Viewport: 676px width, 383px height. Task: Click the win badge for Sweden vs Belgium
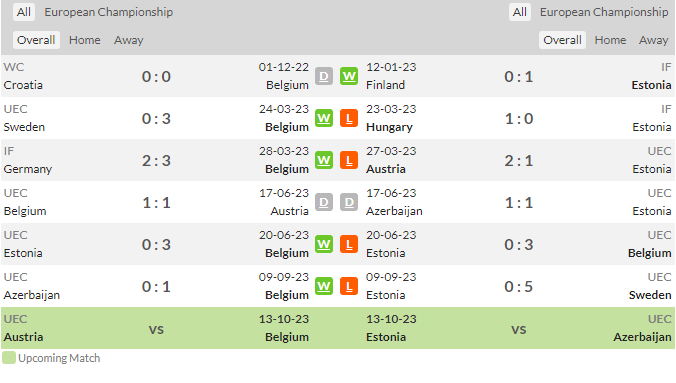324,118
